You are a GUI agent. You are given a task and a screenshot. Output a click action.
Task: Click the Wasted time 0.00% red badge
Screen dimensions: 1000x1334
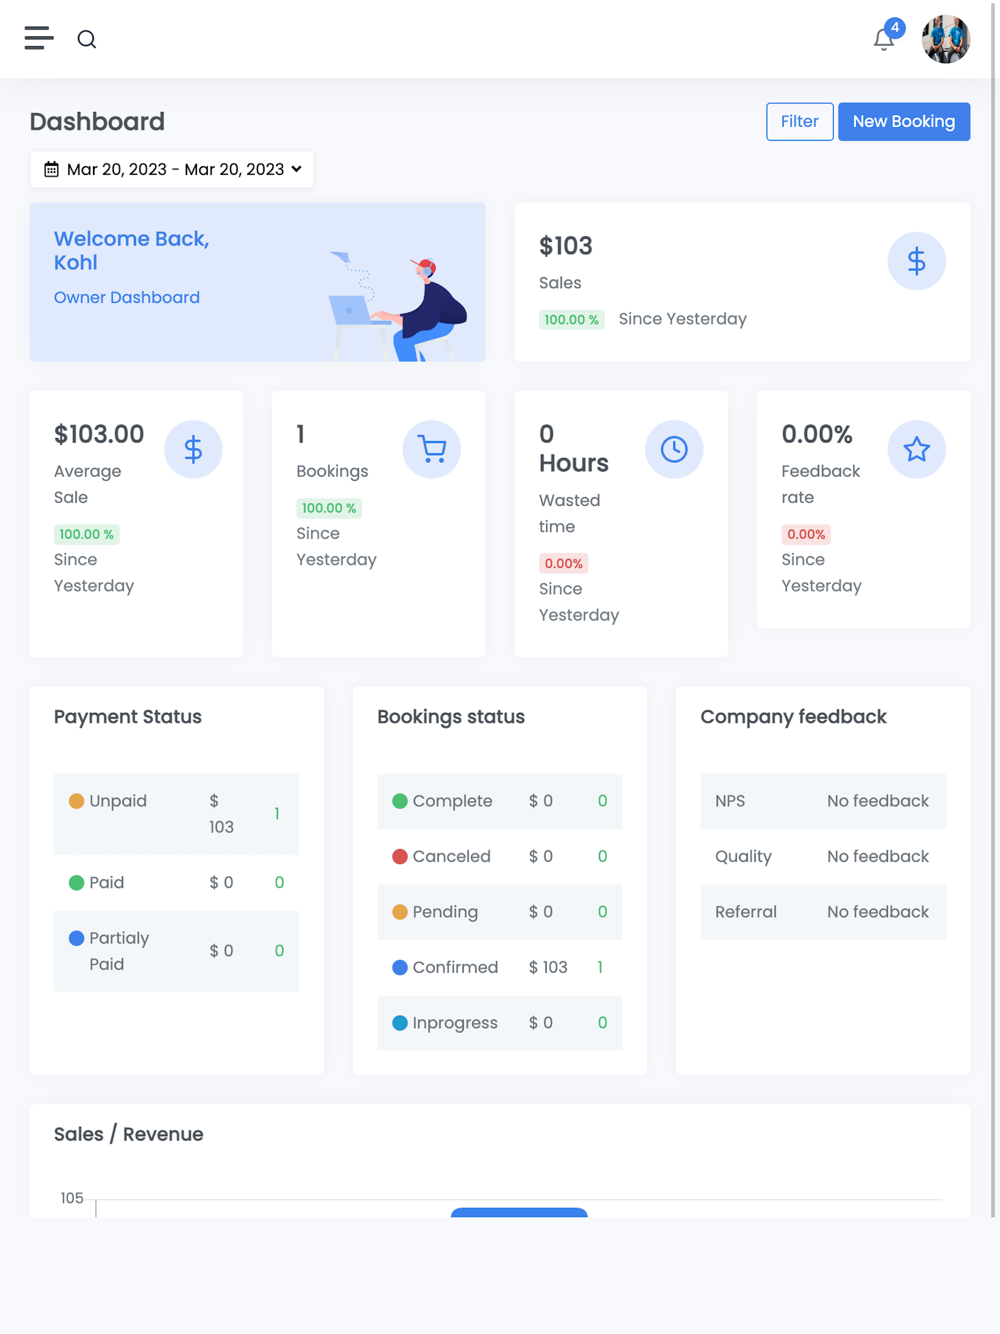click(x=563, y=563)
